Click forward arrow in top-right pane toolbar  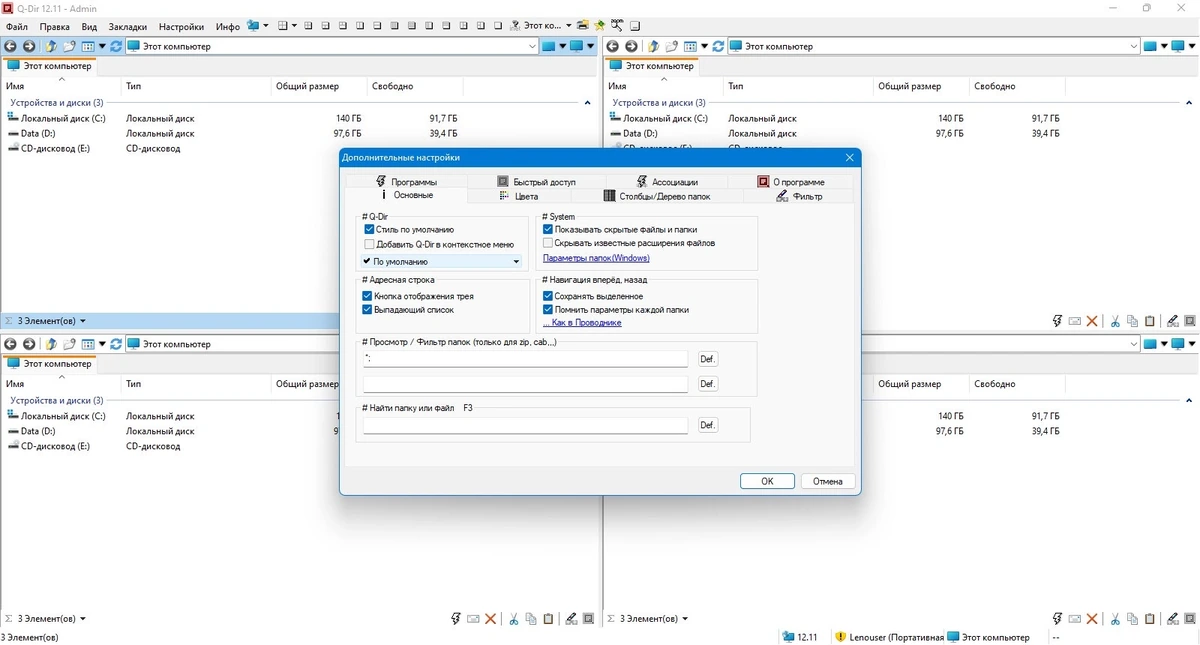pos(631,46)
